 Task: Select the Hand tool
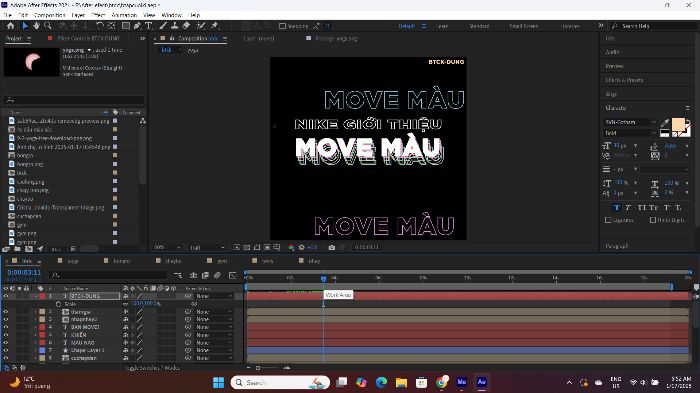coord(36,26)
